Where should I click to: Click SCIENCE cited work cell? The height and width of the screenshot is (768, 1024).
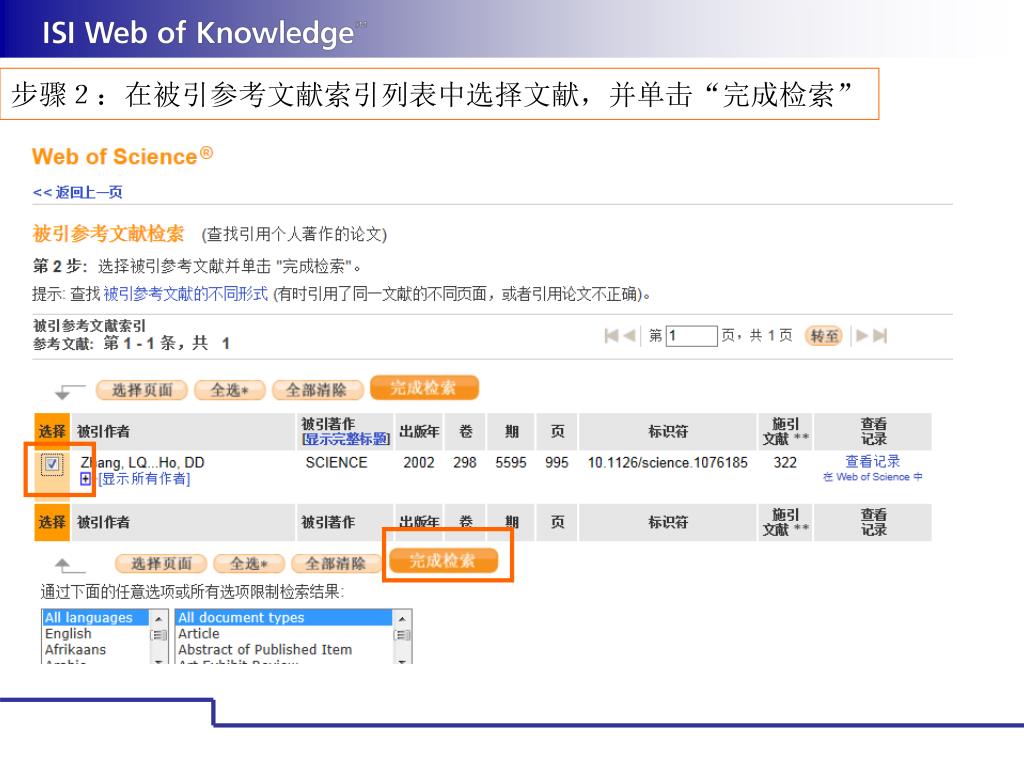click(x=336, y=462)
